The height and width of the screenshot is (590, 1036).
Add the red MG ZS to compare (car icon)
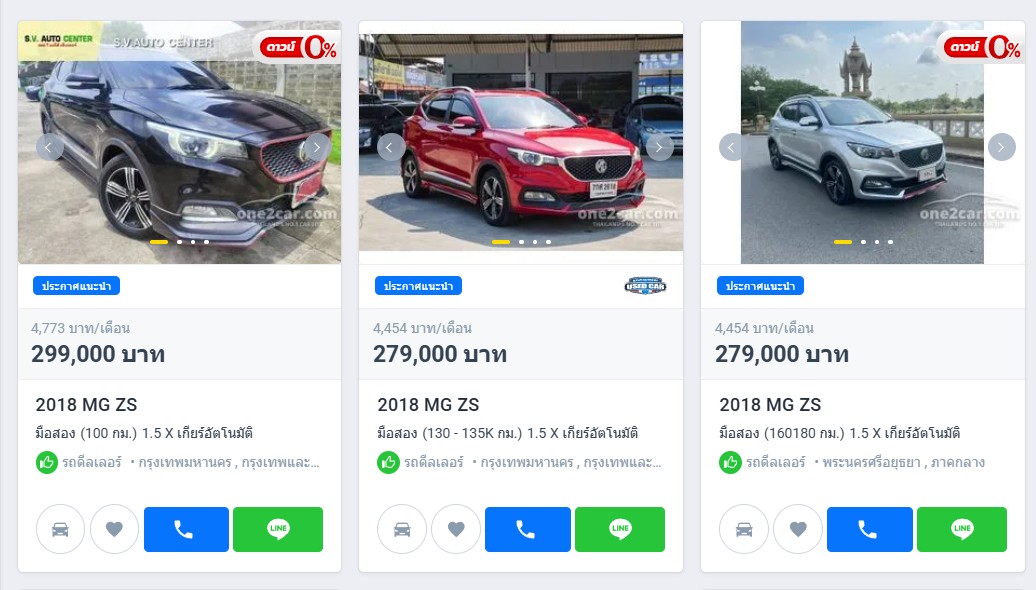click(402, 529)
